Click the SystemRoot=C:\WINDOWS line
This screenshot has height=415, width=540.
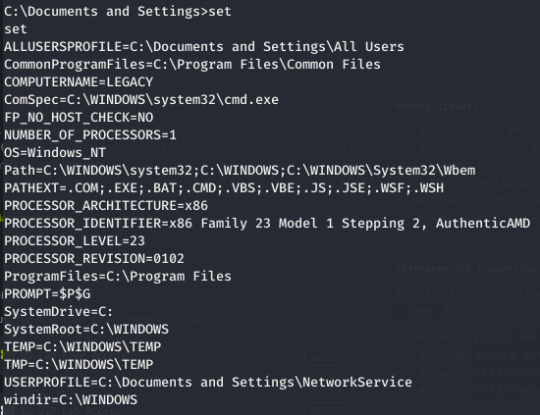[x=86, y=330]
